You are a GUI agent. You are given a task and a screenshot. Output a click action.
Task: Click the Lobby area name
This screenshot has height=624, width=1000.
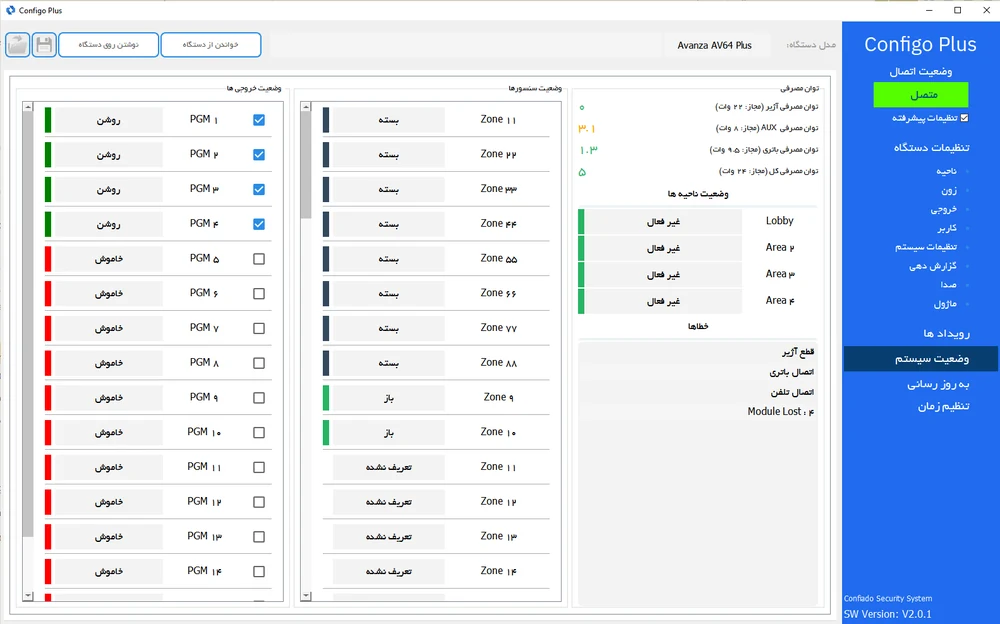click(x=779, y=221)
